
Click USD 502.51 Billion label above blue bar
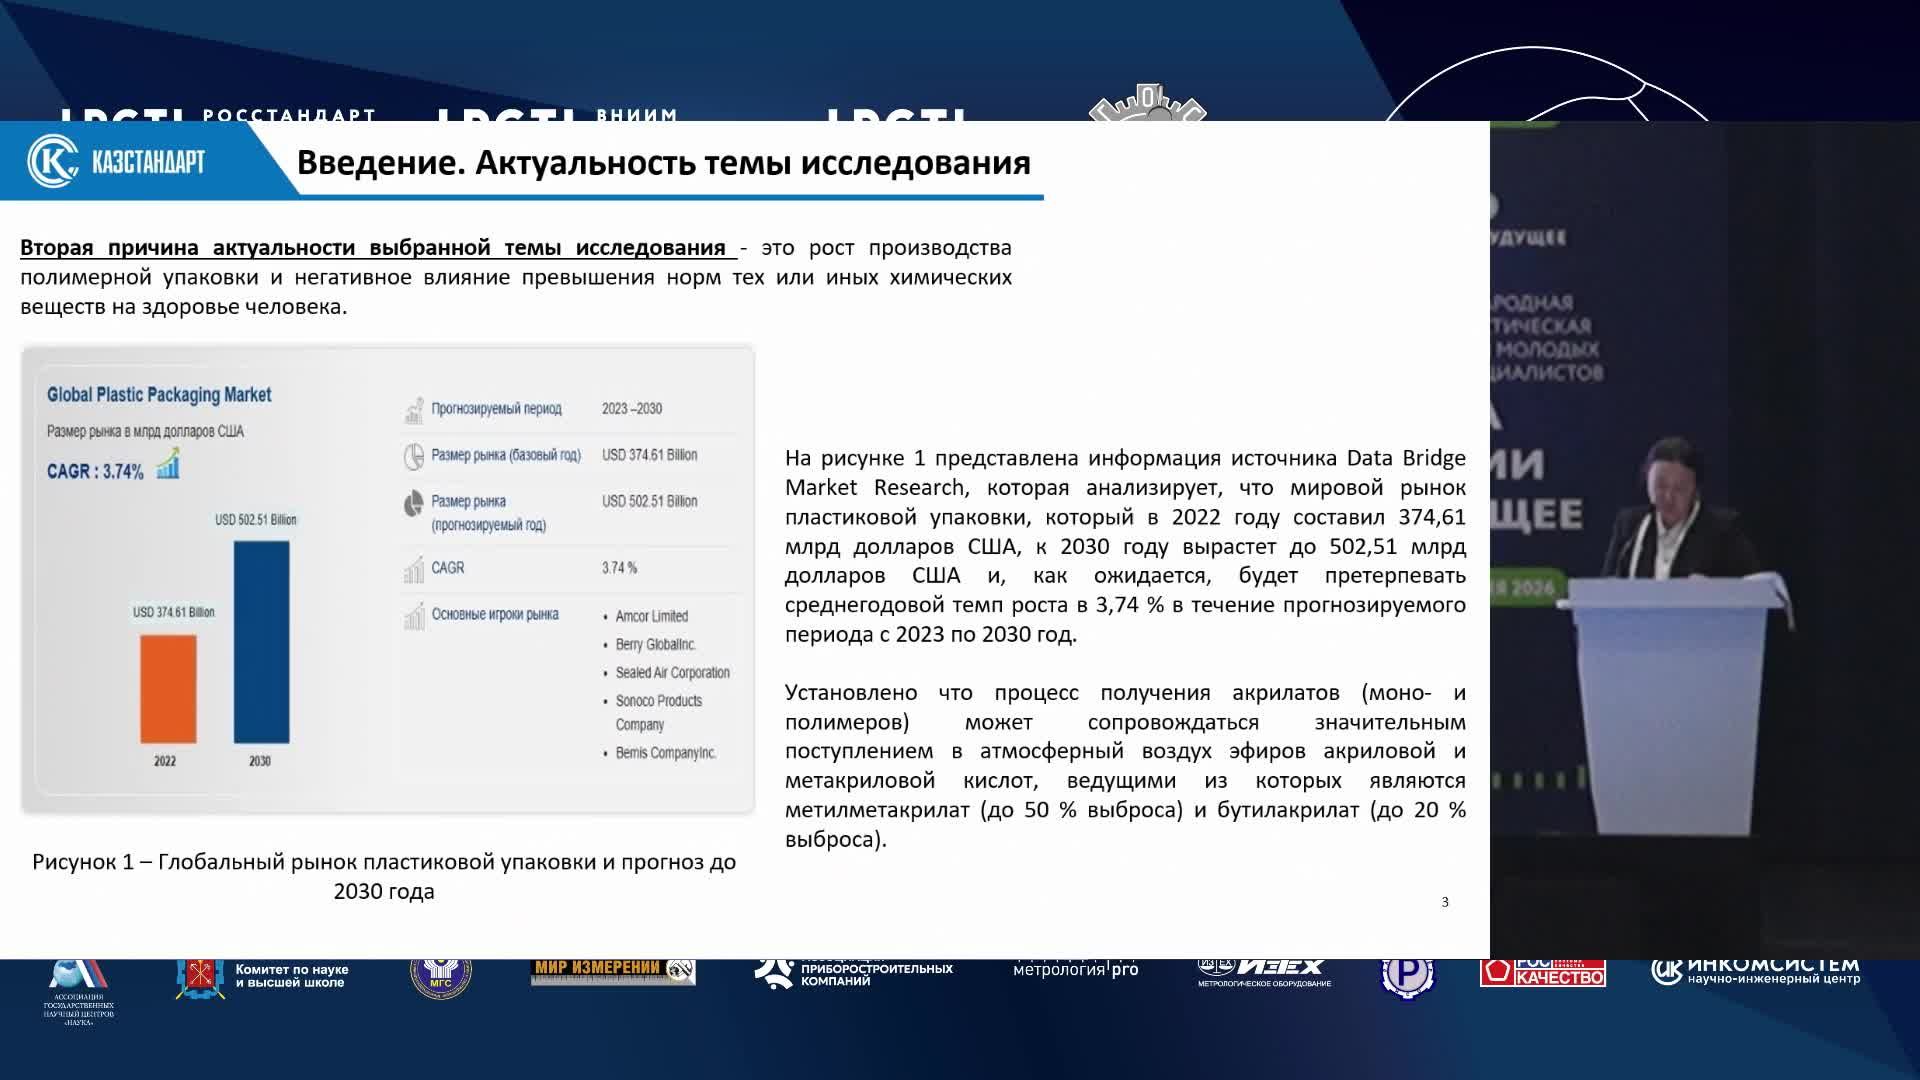(x=256, y=520)
